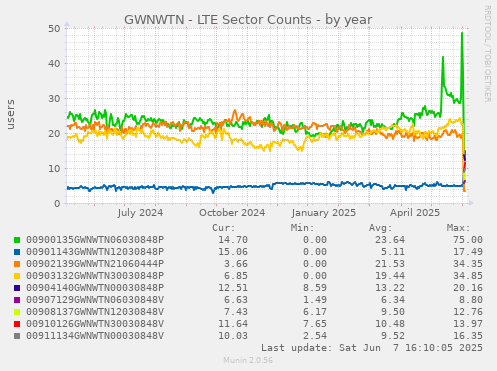This screenshot has width=497, height=371.
Task: Click legend label 00910126GWNWTN30030848V
Action: point(95,324)
